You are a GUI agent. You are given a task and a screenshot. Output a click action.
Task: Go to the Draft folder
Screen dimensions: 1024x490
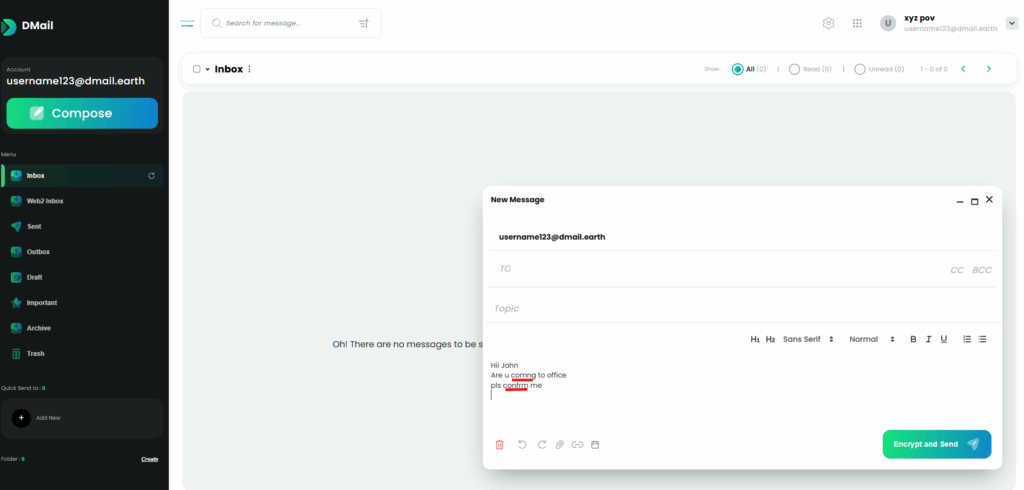point(34,277)
